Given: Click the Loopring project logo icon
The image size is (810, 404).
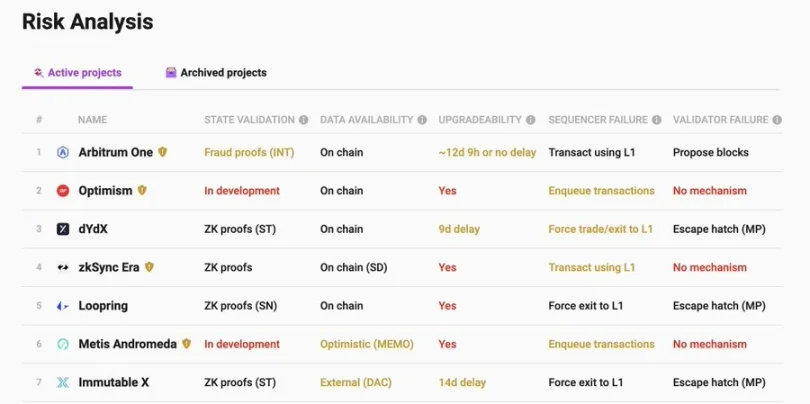Looking at the screenshot, I should 63,306.
